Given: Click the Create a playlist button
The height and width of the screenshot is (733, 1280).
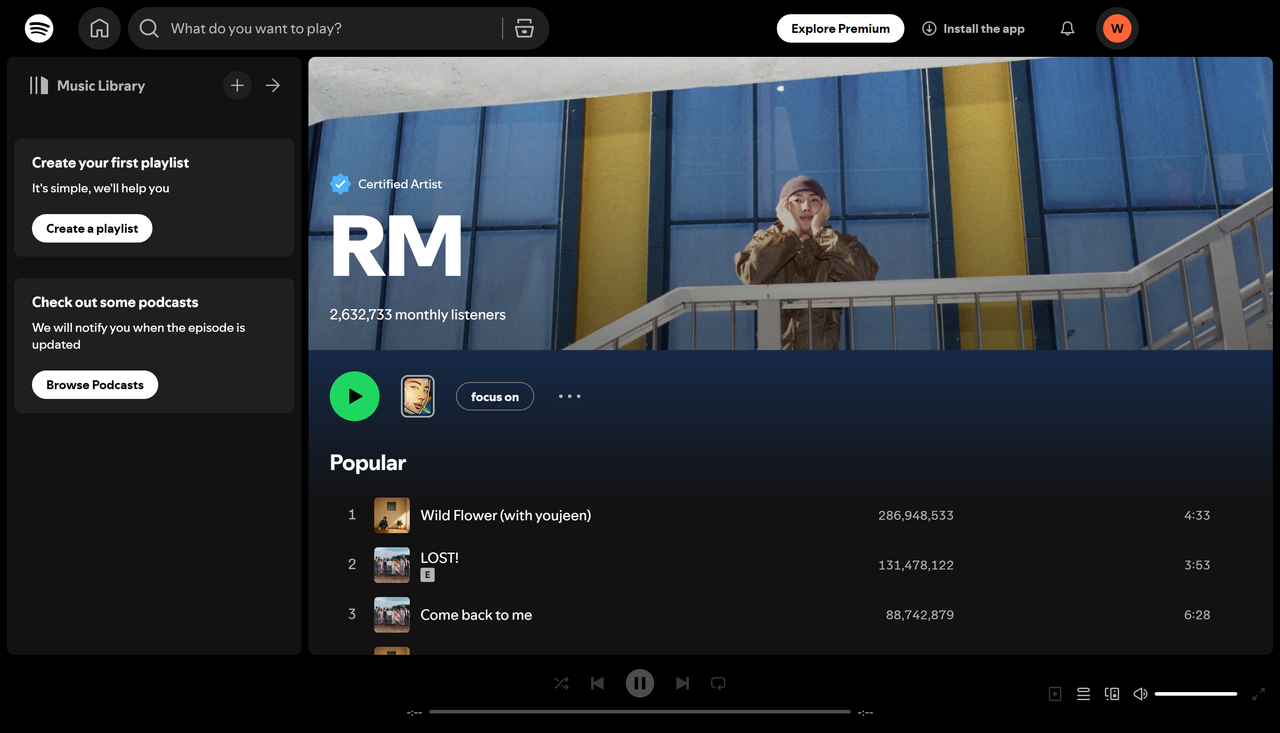Looking at the screenshot, I should [92, 229].
